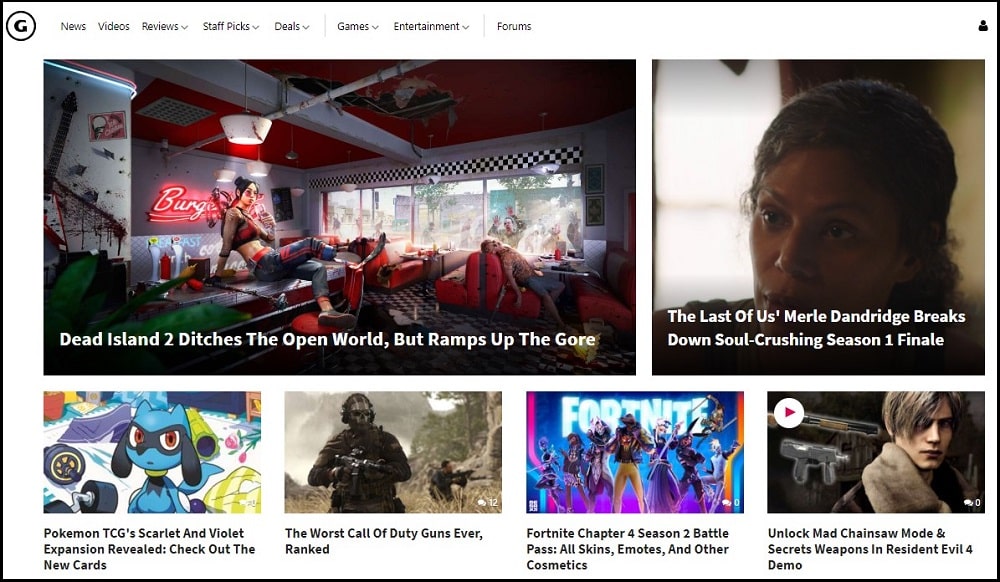
Task: Open the user account profile icon
Action: click(983, 26)
